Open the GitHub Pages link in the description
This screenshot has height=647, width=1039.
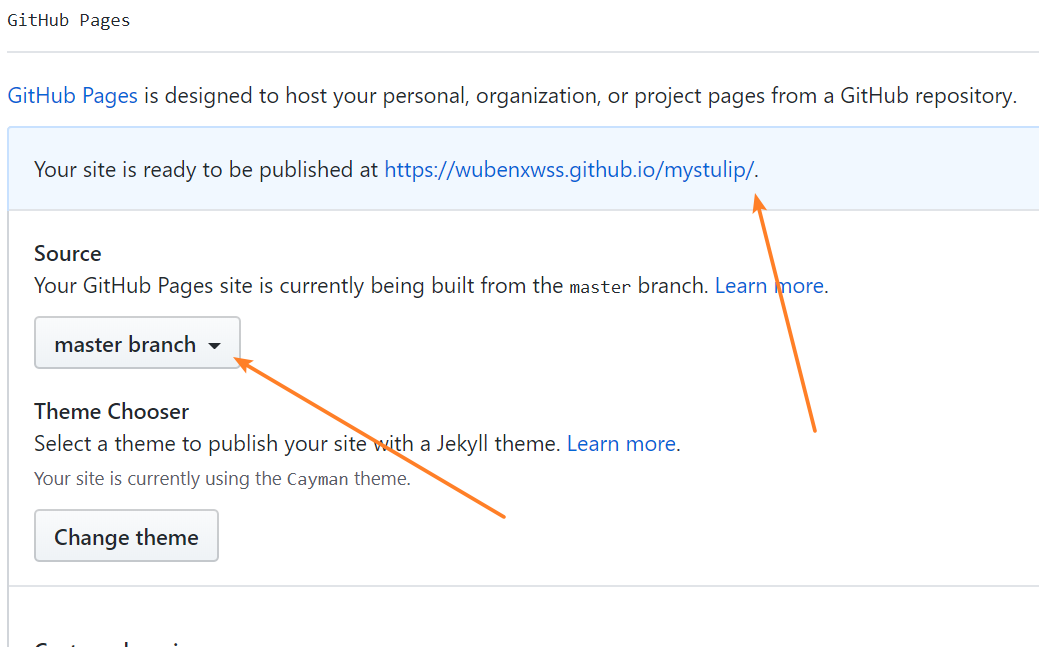tap(73, 96)
